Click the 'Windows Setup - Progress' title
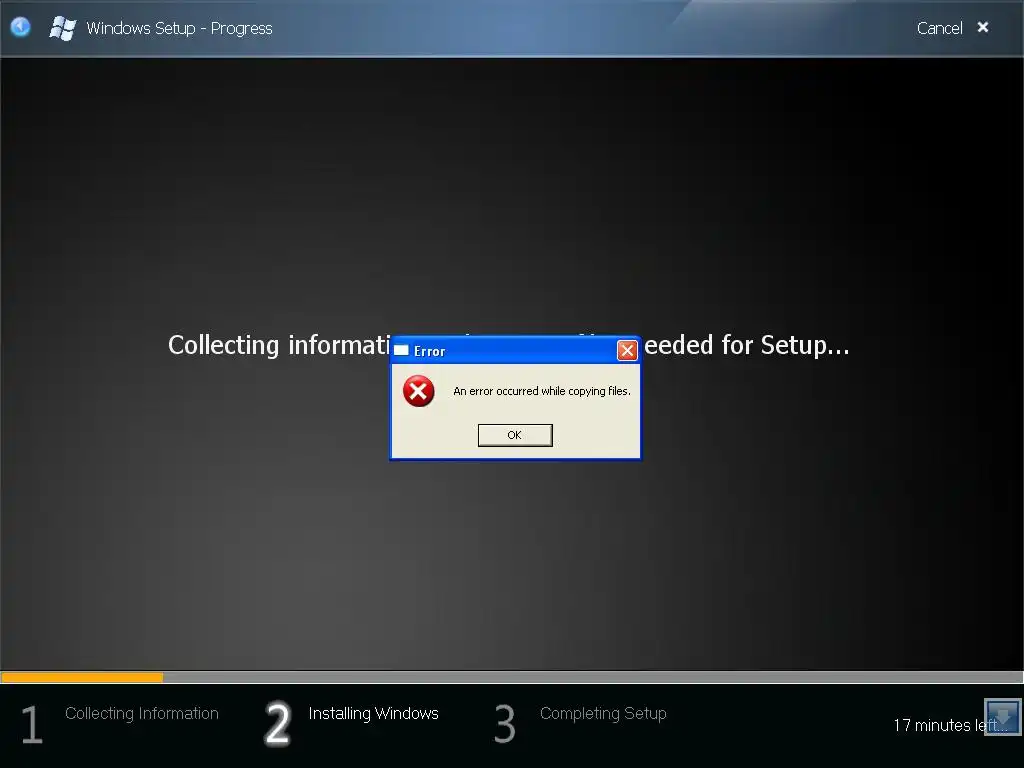The width and height of the screenshot is (1024, 768). 180,28
